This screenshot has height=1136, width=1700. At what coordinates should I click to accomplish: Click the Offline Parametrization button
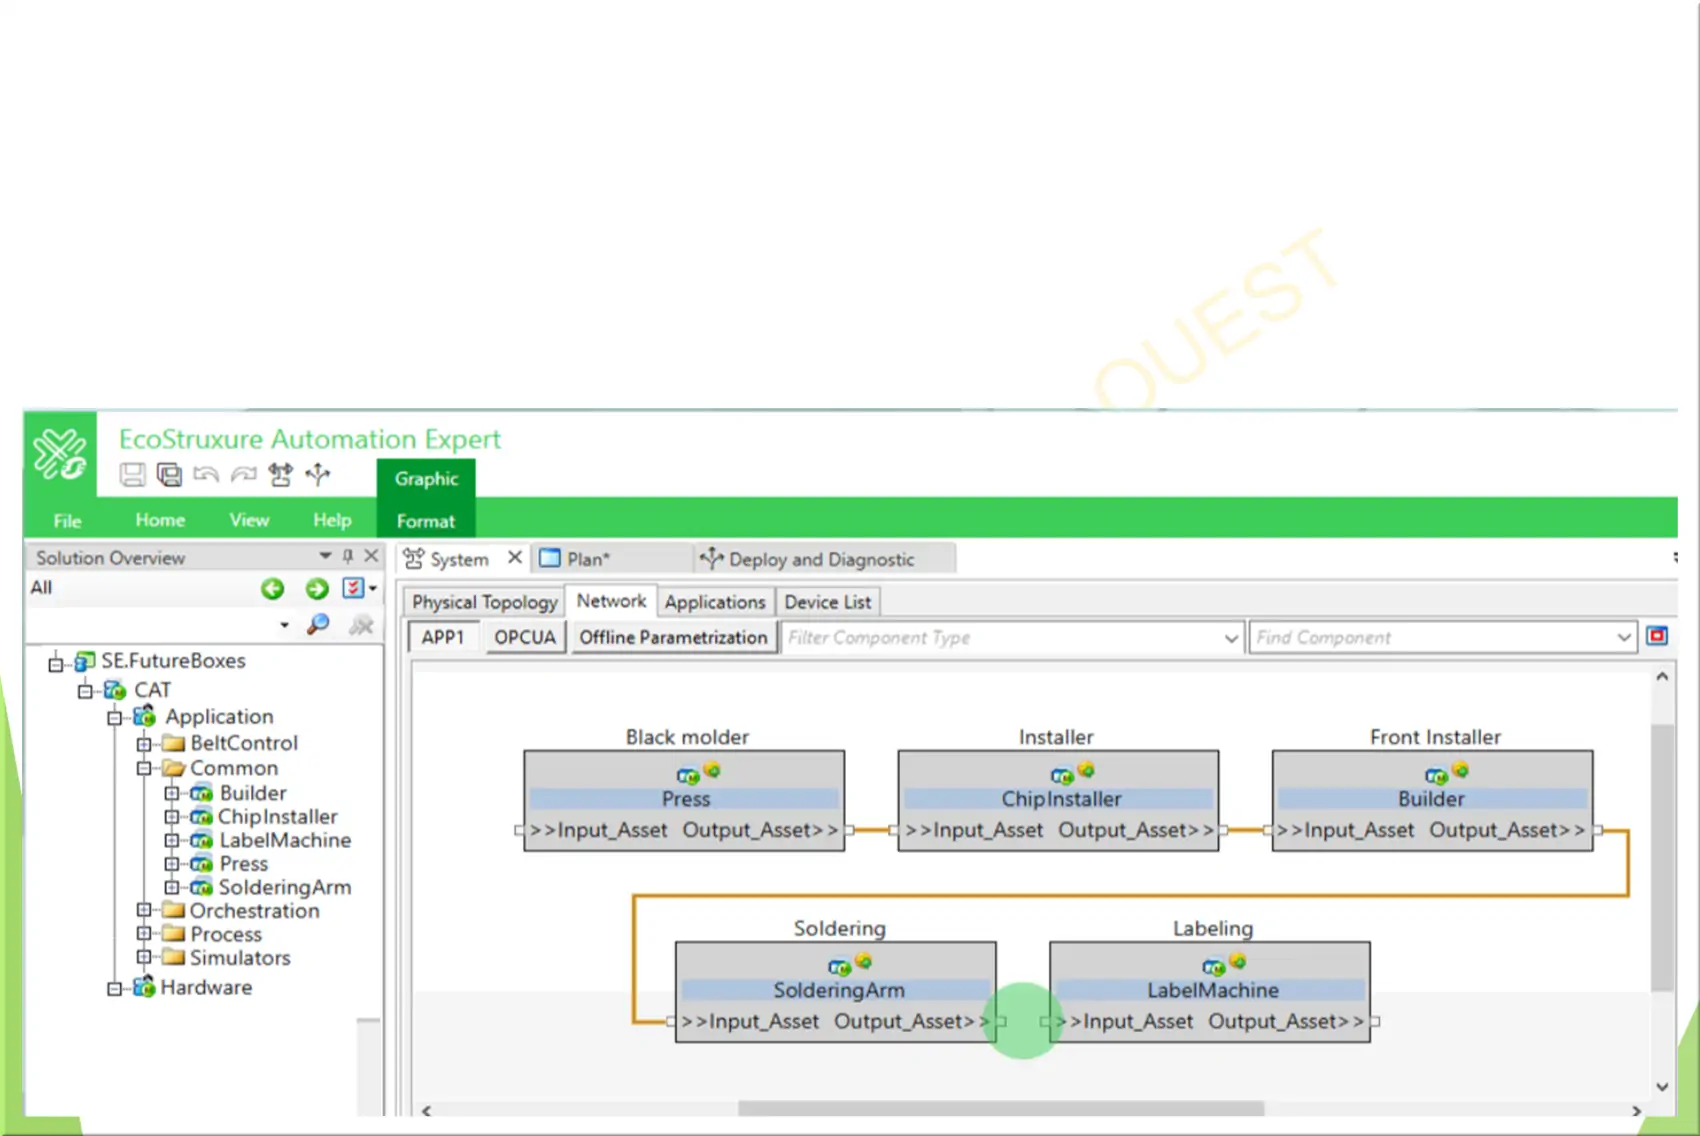pos(673,637)
